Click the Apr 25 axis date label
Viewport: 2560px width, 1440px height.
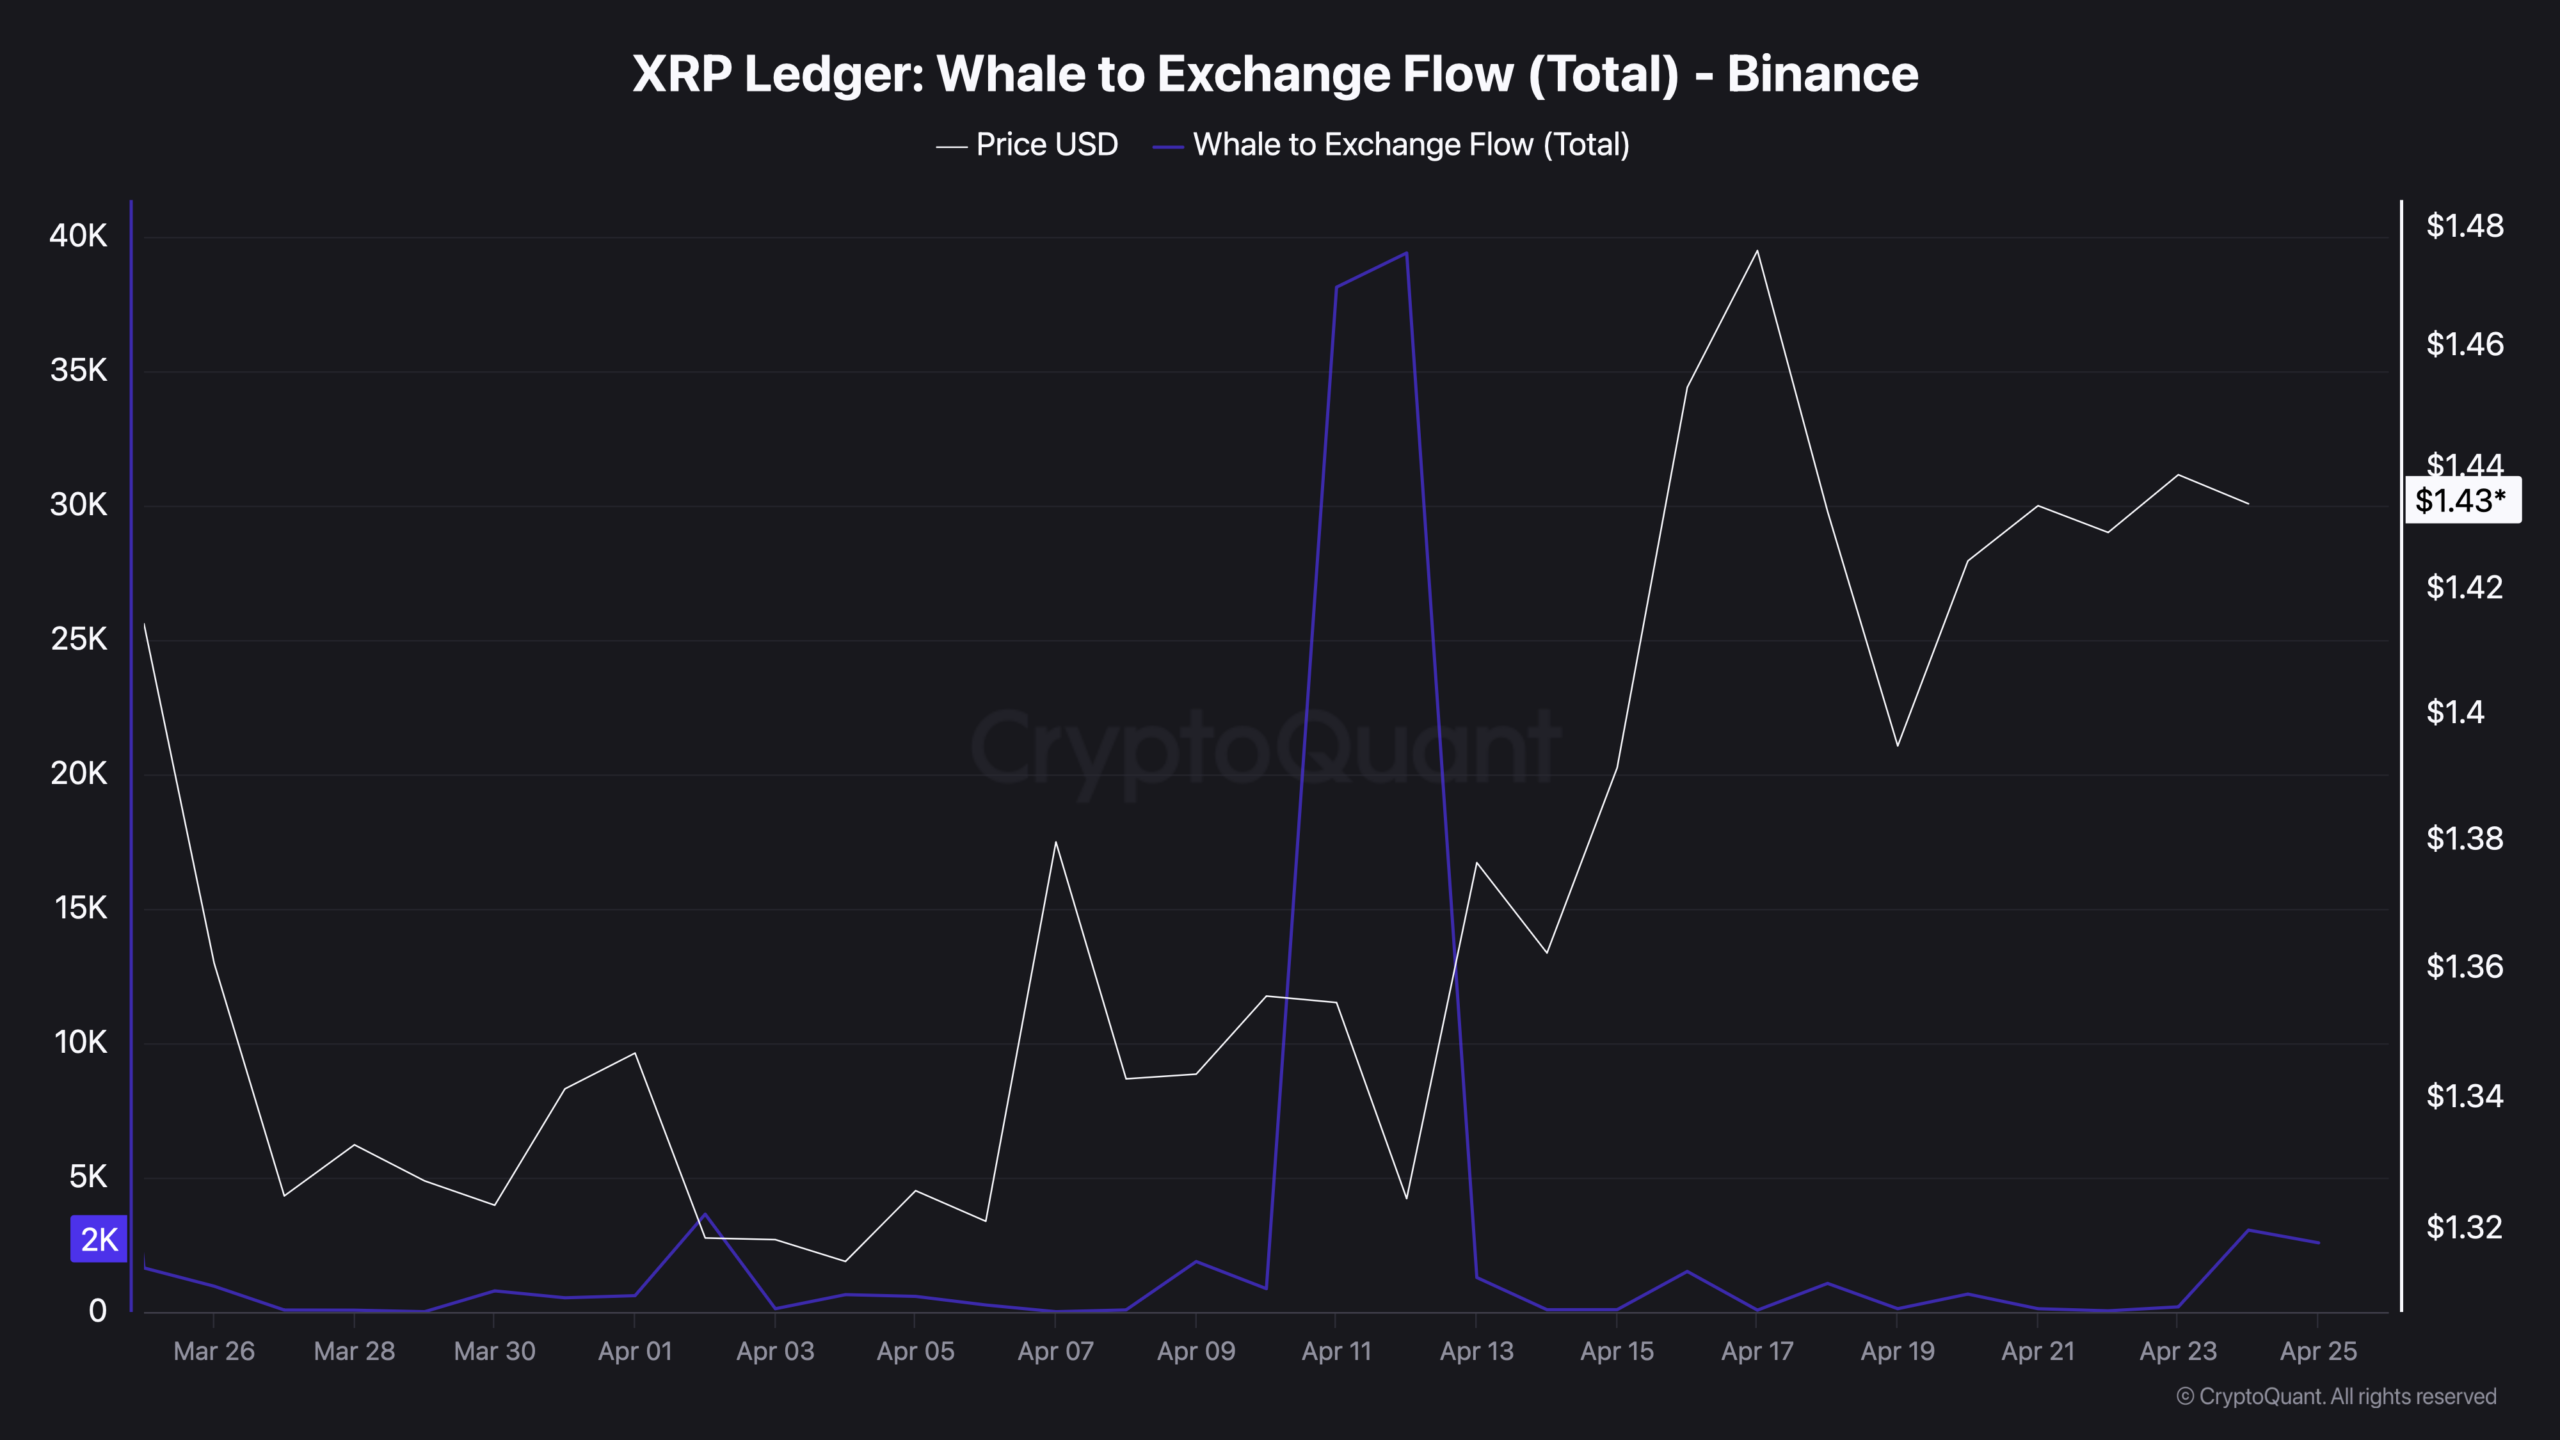tap(2318, 1351)
